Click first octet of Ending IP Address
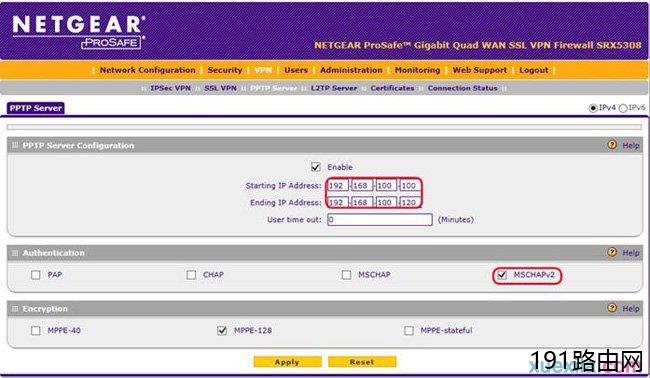650x378 pixels. [337, 202]
